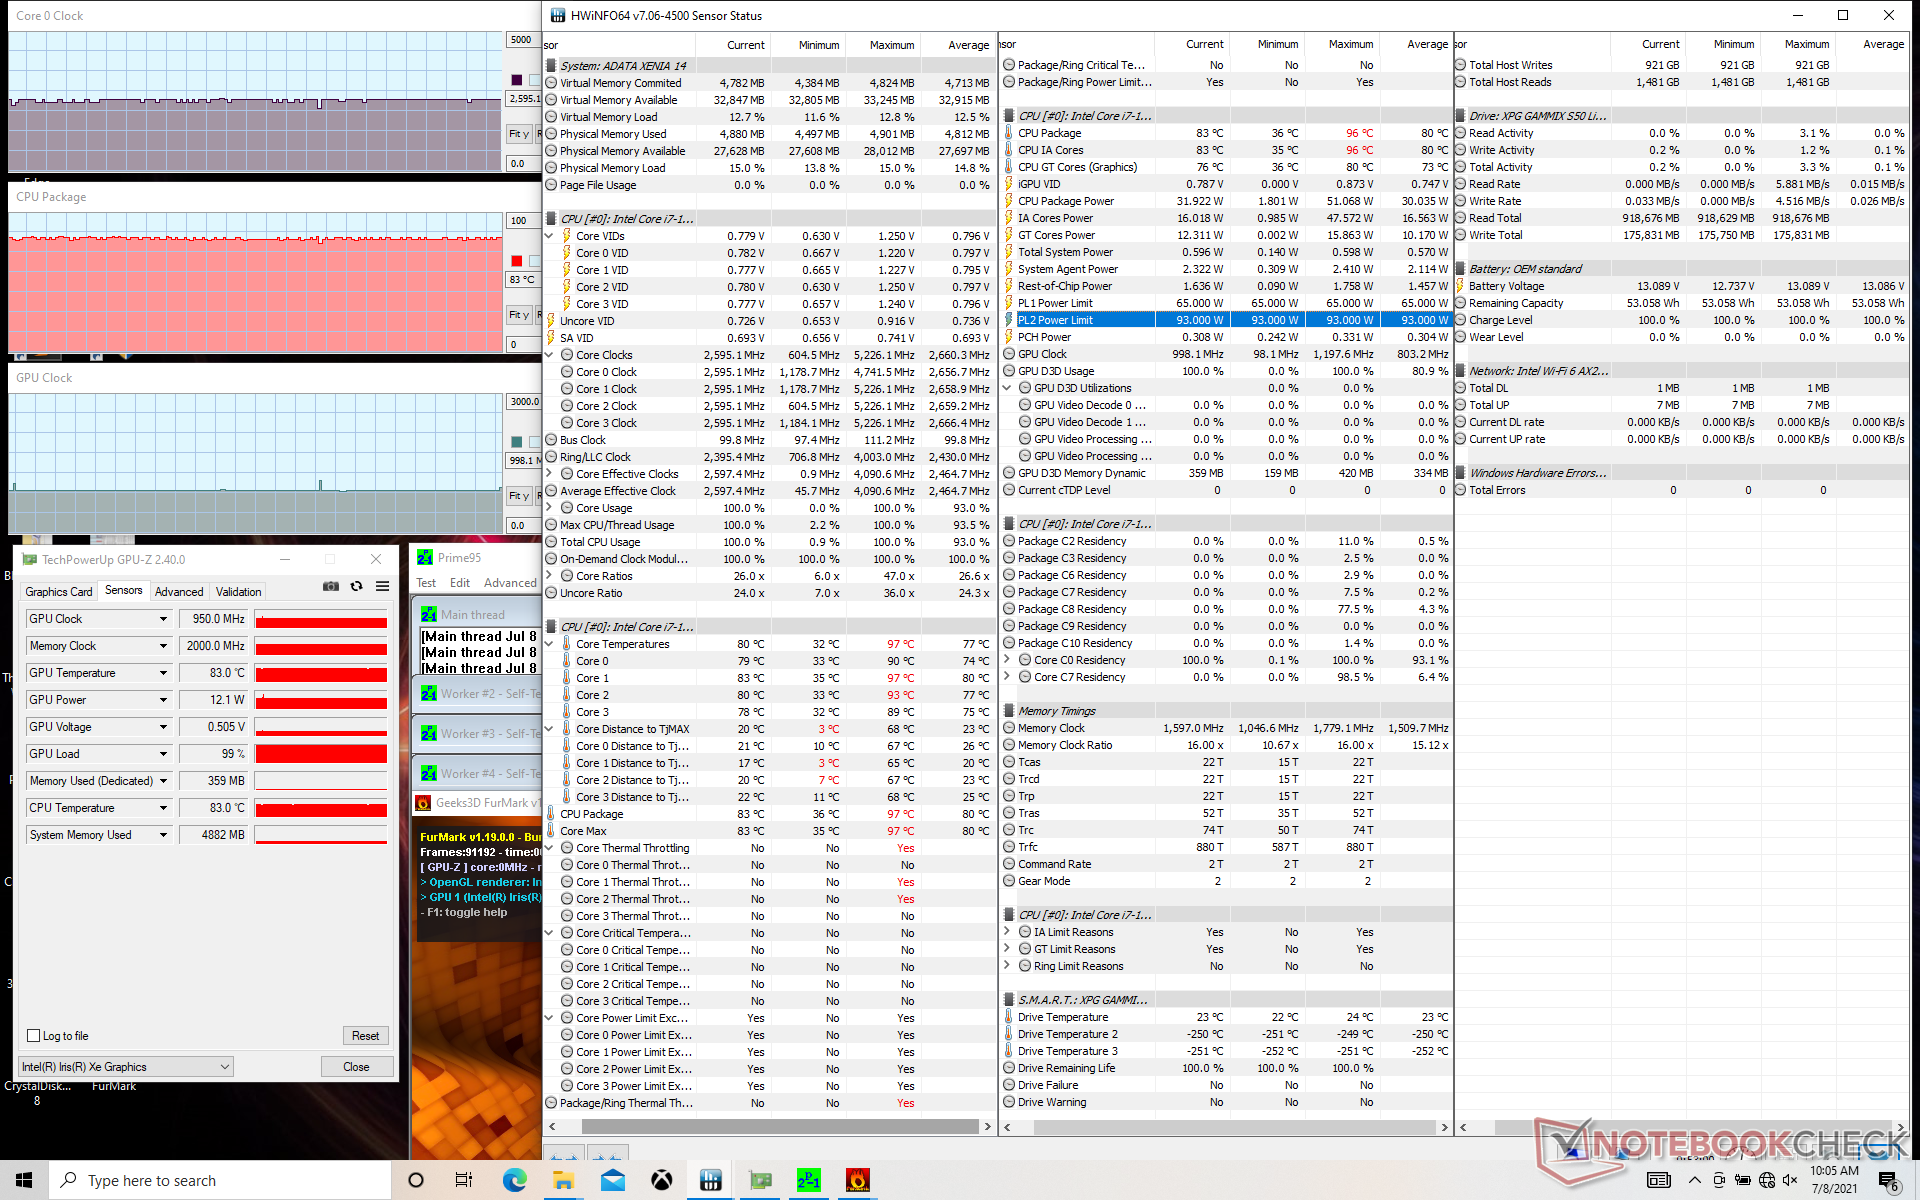Open the Prime95 Advanced menu
This screenshot has width=1920, height=1200.
(510, 583)
